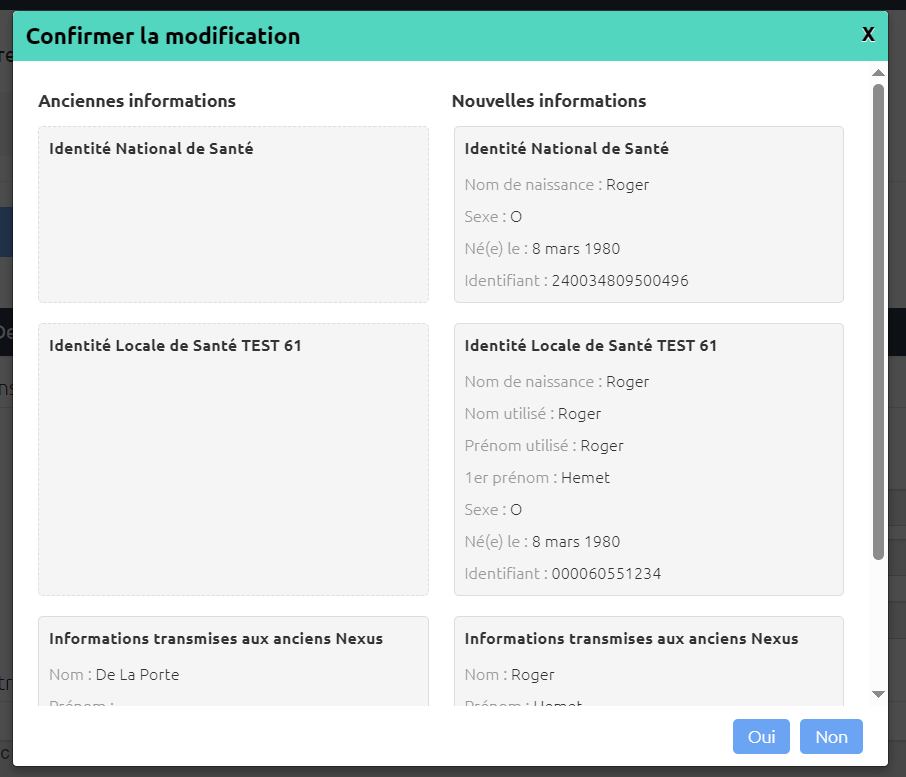
Task: Click old Nexus name De La Porte
Action: coord(138,675)
